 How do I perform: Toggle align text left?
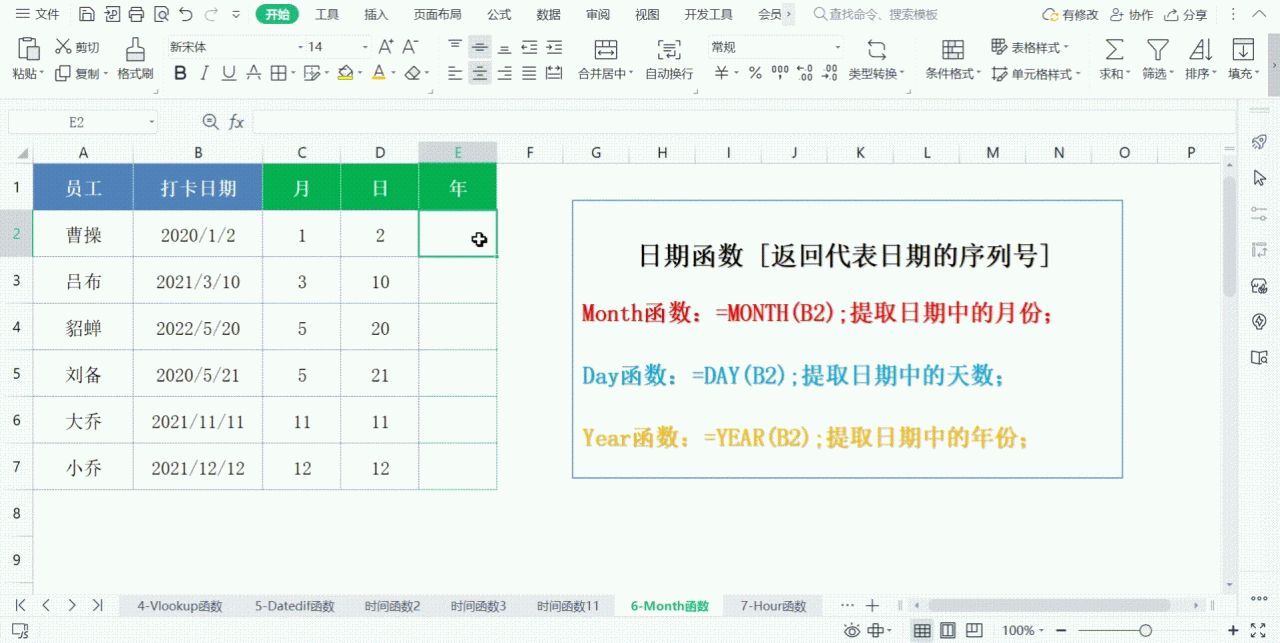pyautogui.click(x=455, y=72)
